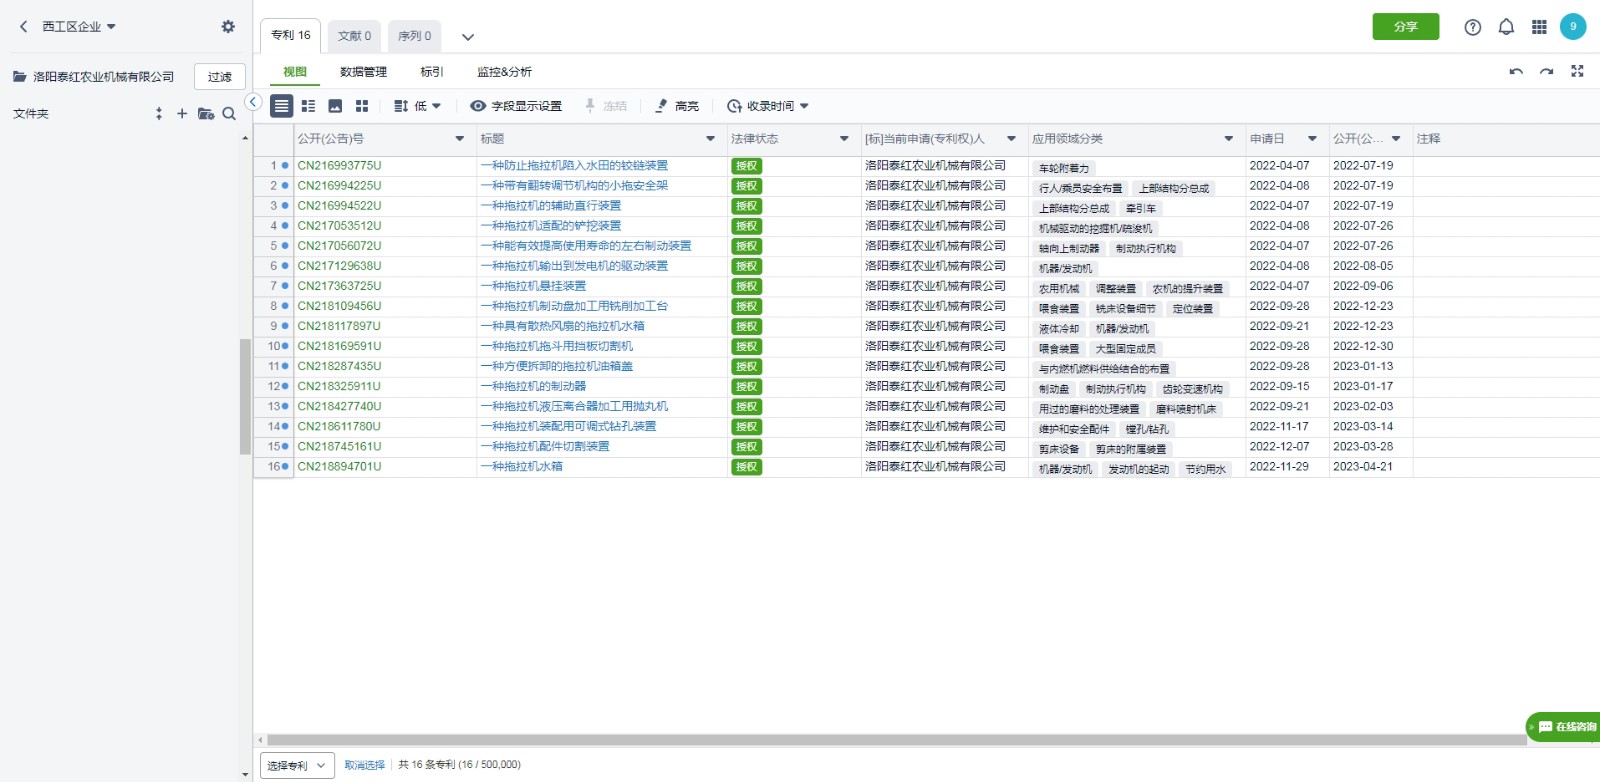The height and width of the screenshot is (782, 1600).
Task: Open the 收录时间 sort dropdown
Action: point(768,106)
